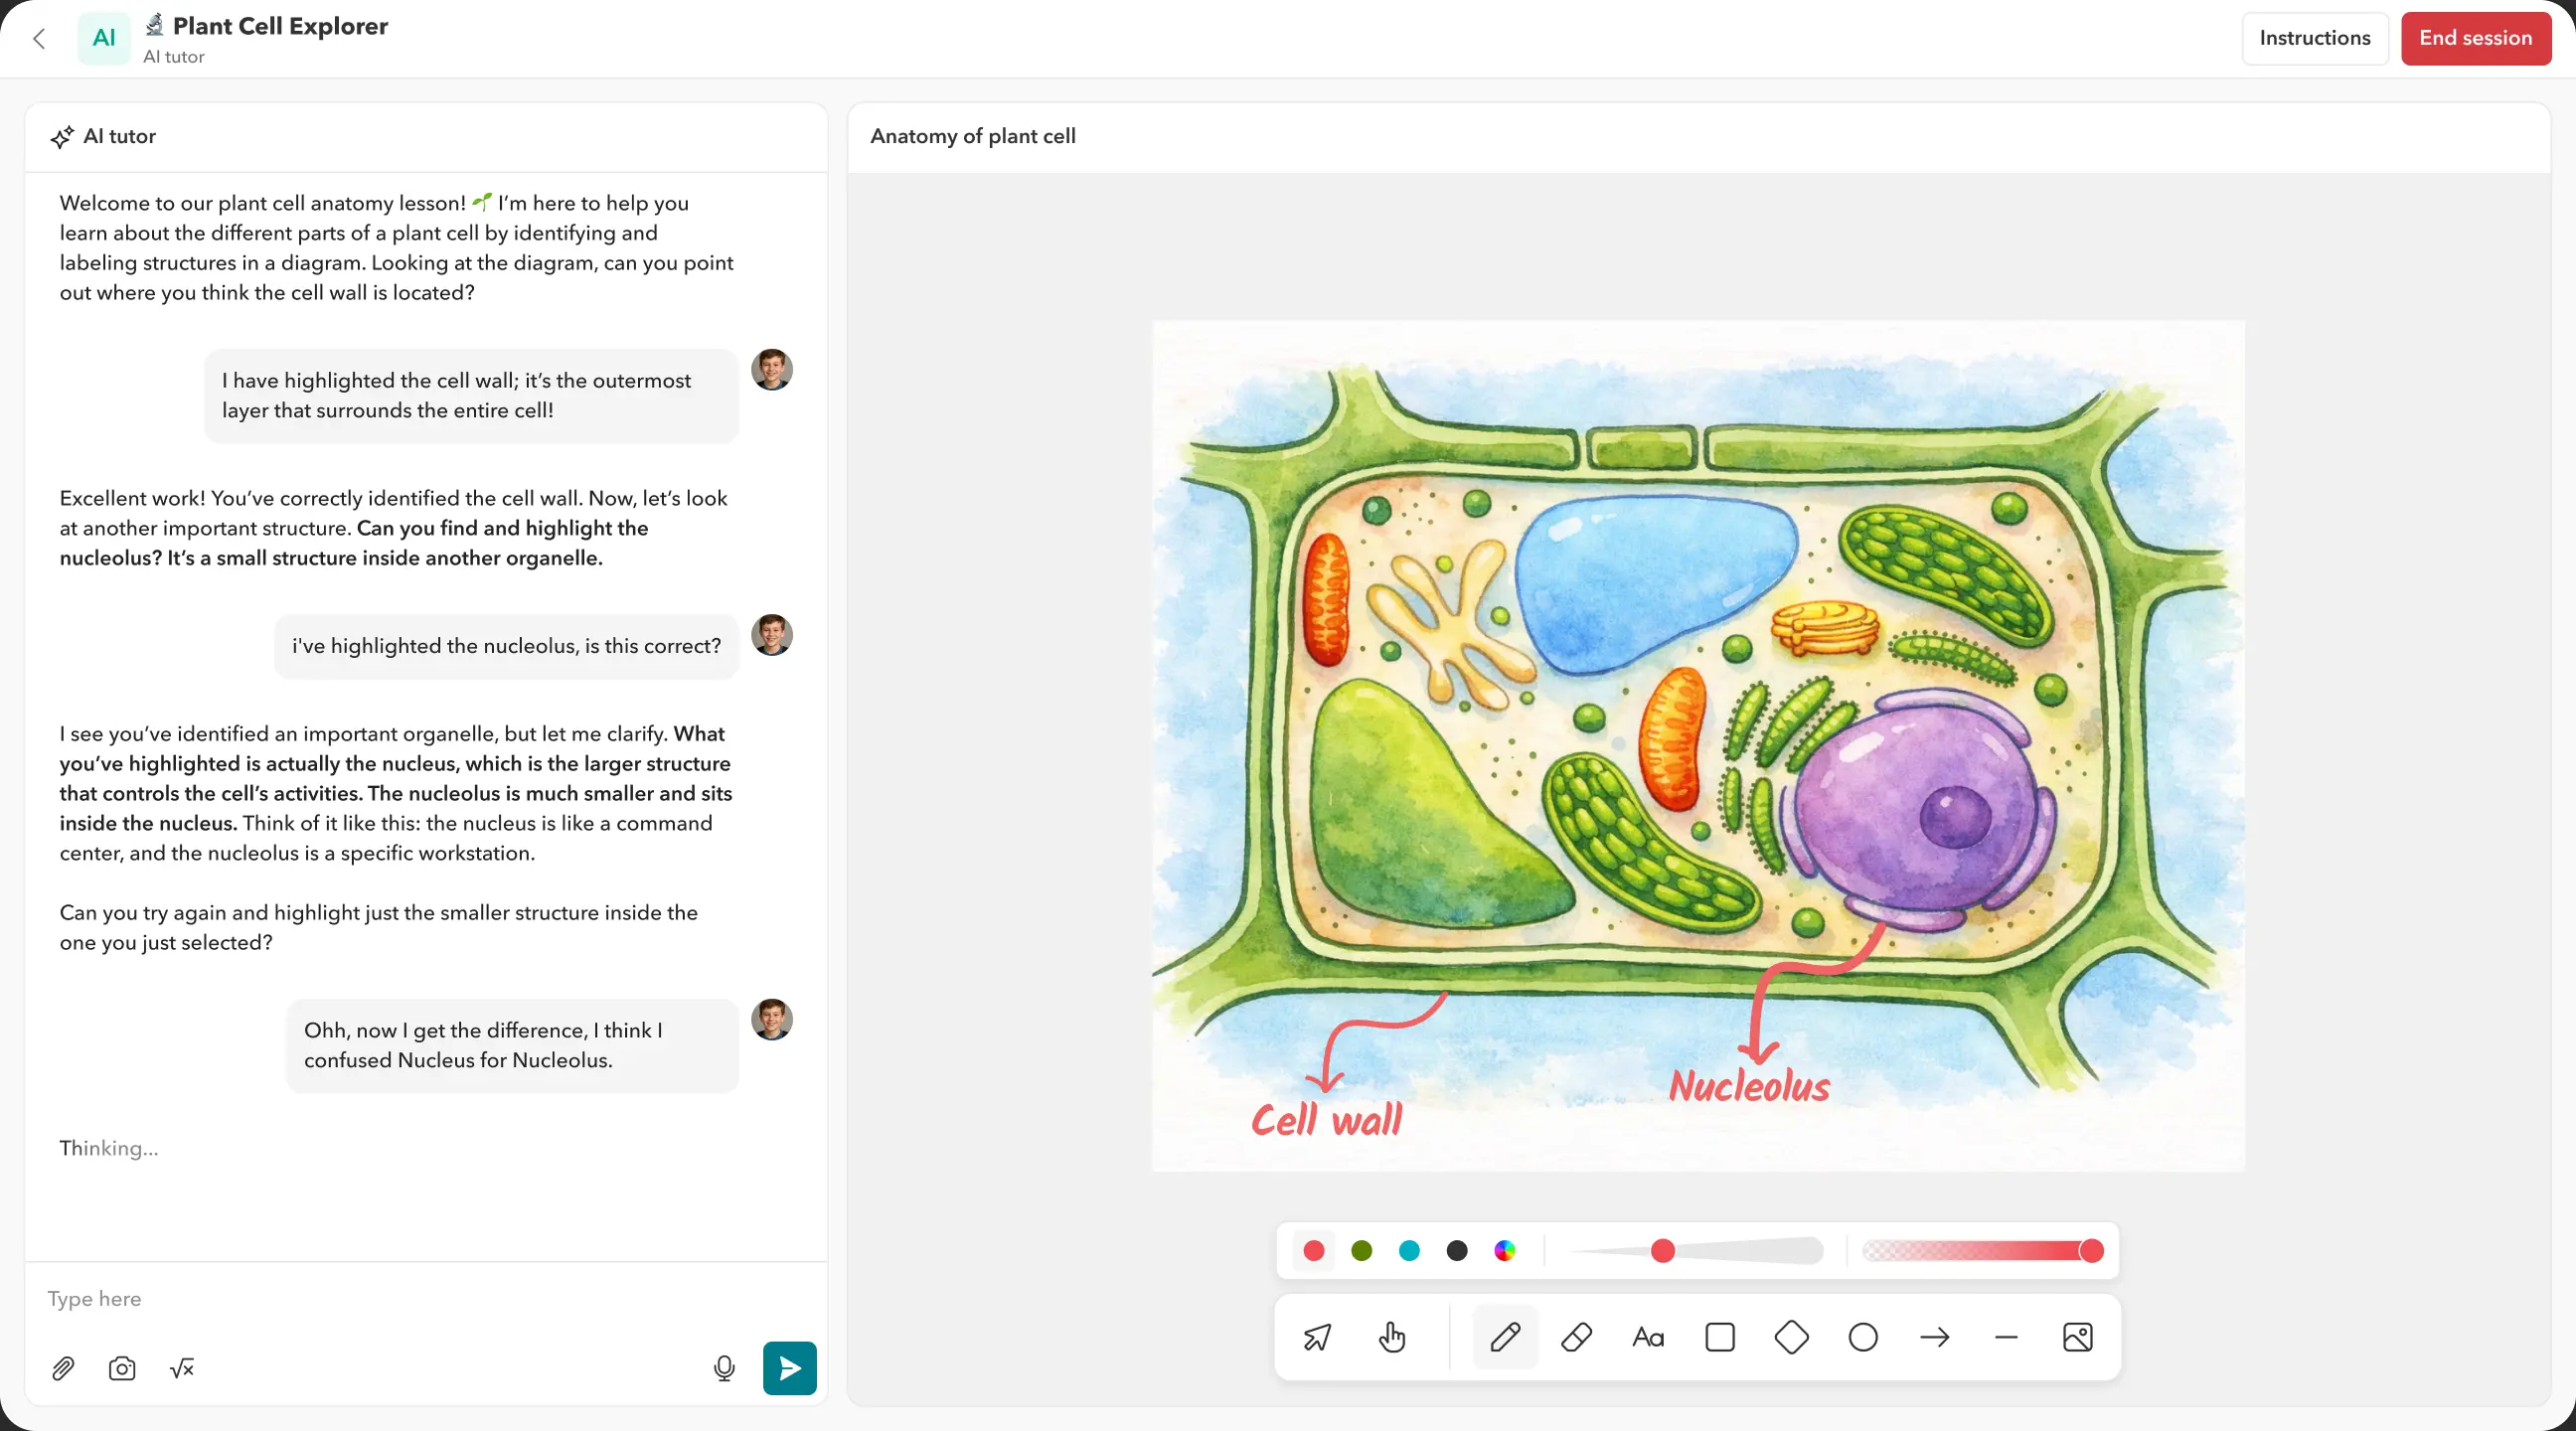Pick the olive green color swatch

[1361, 1250]
